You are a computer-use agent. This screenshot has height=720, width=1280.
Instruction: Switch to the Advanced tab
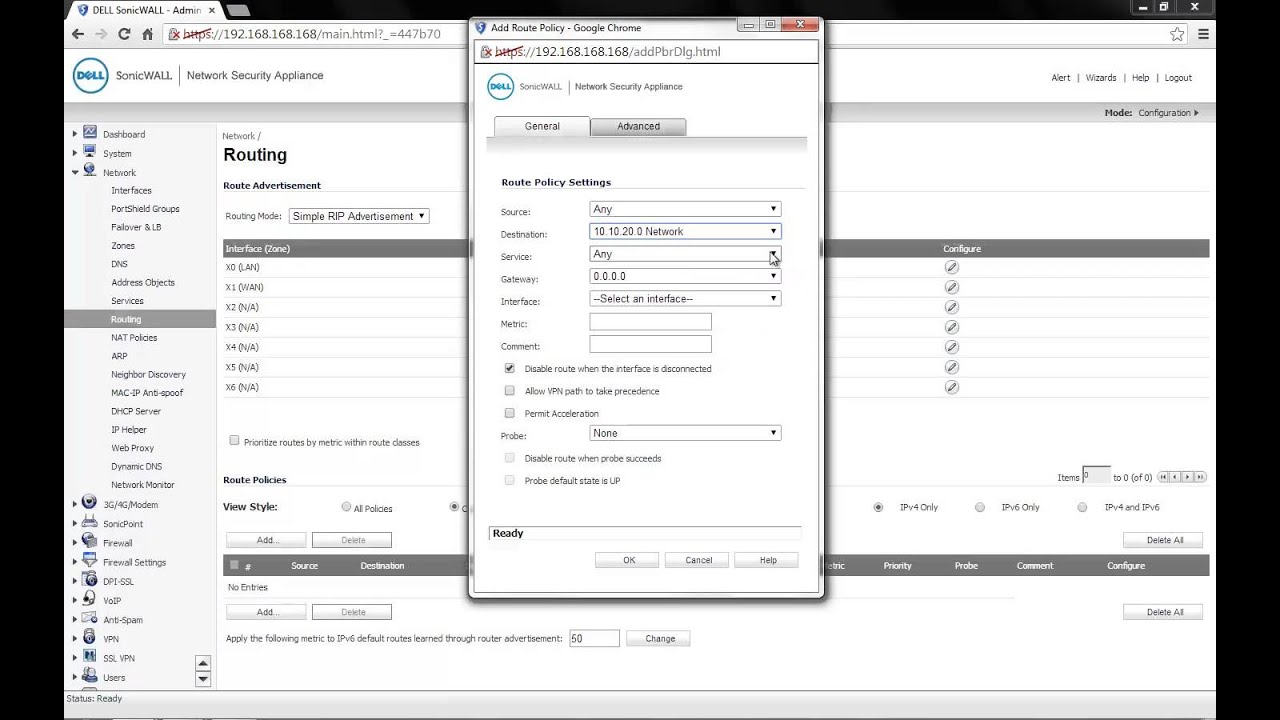[x=638, y=126]
